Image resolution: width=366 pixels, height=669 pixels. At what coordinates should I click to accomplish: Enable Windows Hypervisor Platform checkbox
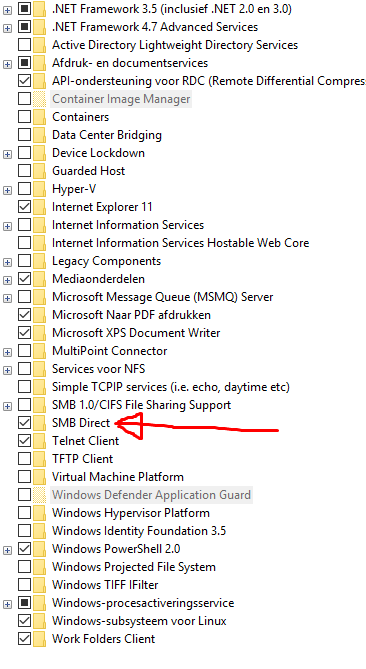click(x=25, y=513)
